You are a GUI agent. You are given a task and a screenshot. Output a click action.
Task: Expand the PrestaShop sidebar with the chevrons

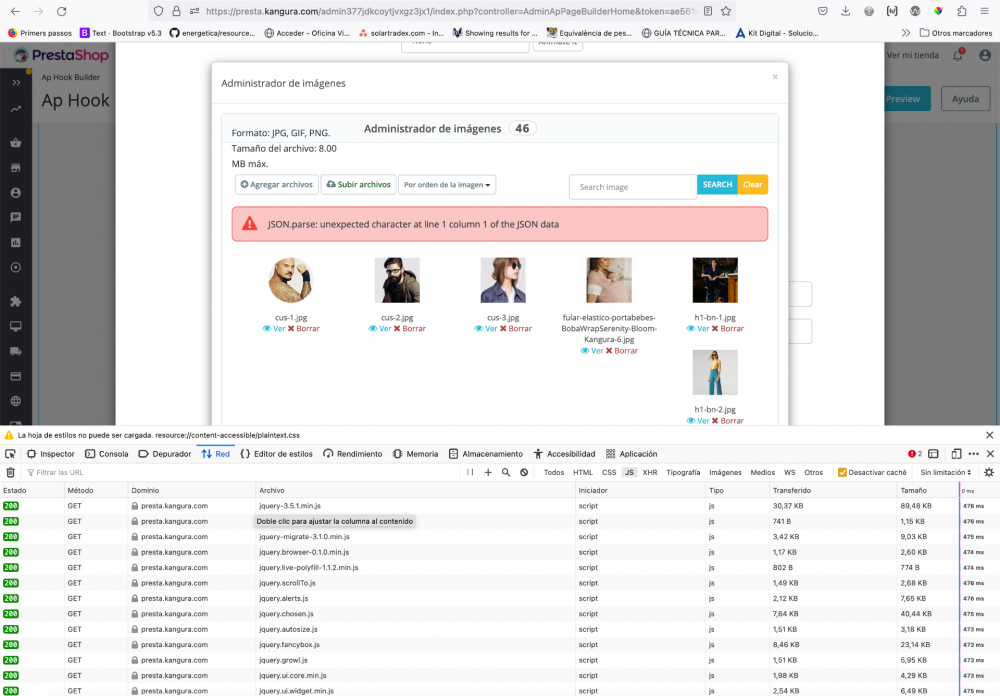[16, 82]
